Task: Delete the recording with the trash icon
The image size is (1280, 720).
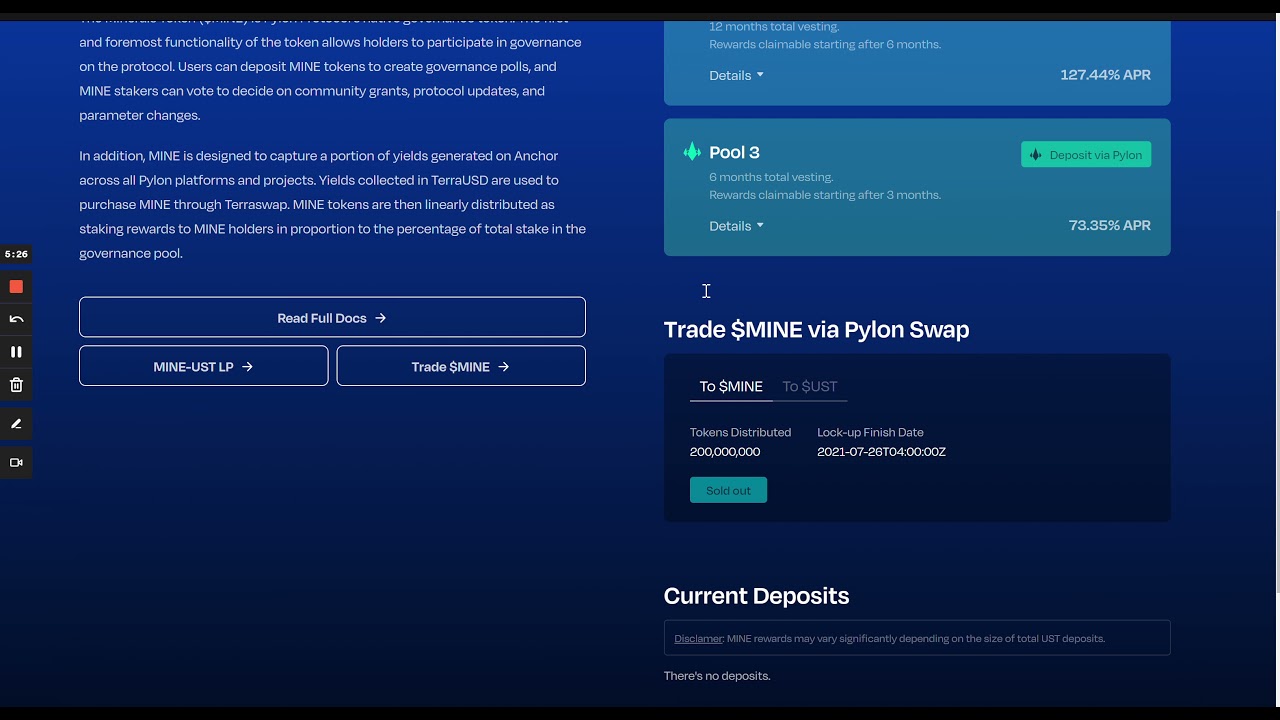Action: coord(16,385)
